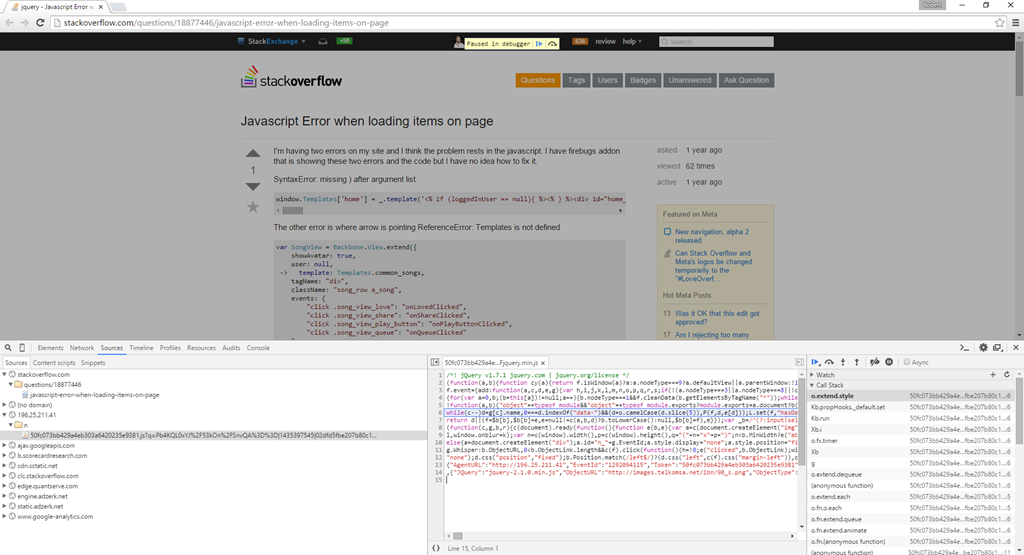Toggle the Deactivate breakpoints icon
The image size is (1024, 555).
(875, 362)
